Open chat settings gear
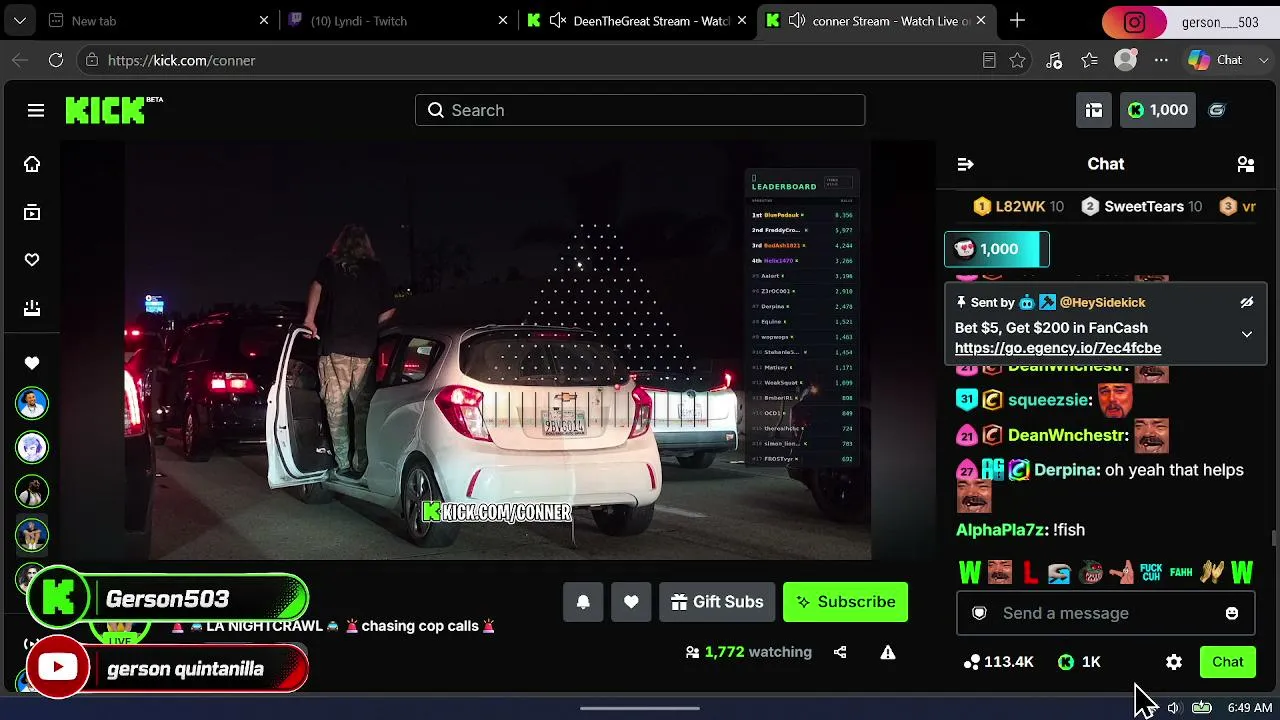 pos(1174,662)
